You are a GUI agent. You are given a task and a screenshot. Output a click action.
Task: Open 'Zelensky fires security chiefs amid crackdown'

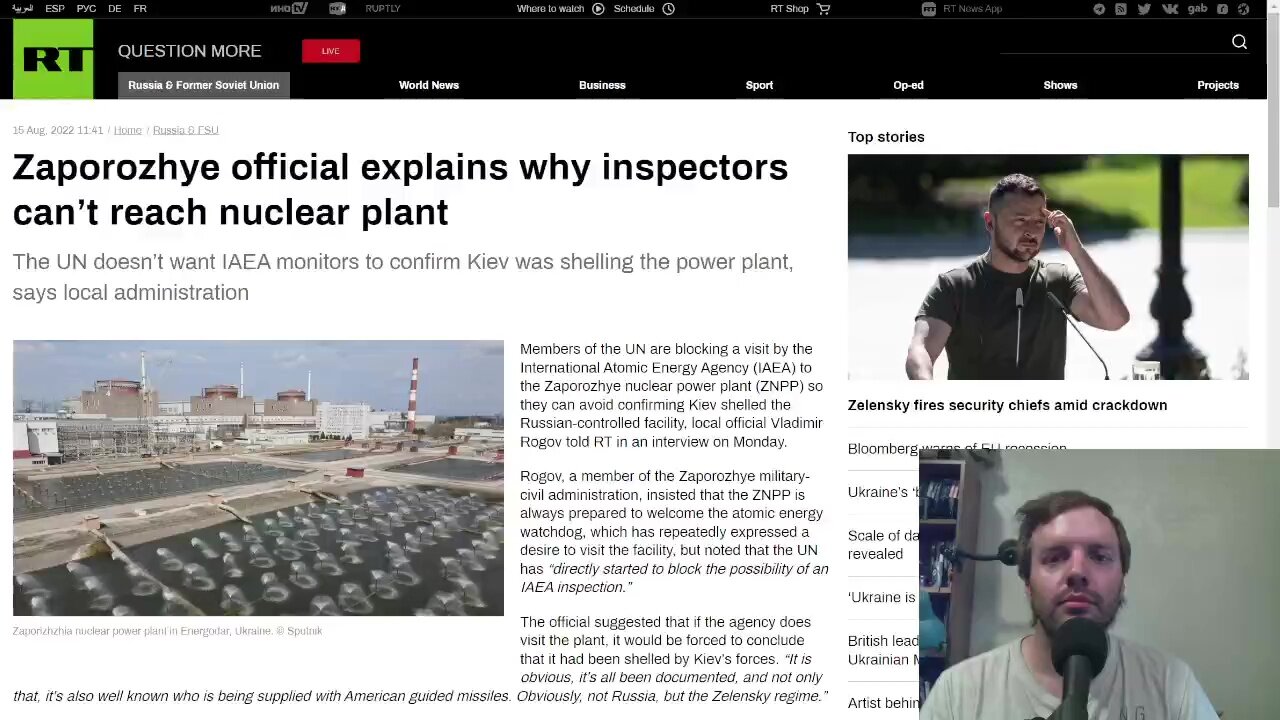coord(1007,405)
